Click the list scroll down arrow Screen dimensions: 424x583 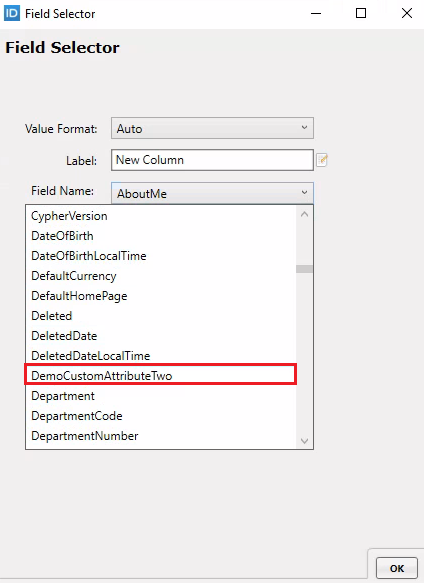tap(304, 441)
